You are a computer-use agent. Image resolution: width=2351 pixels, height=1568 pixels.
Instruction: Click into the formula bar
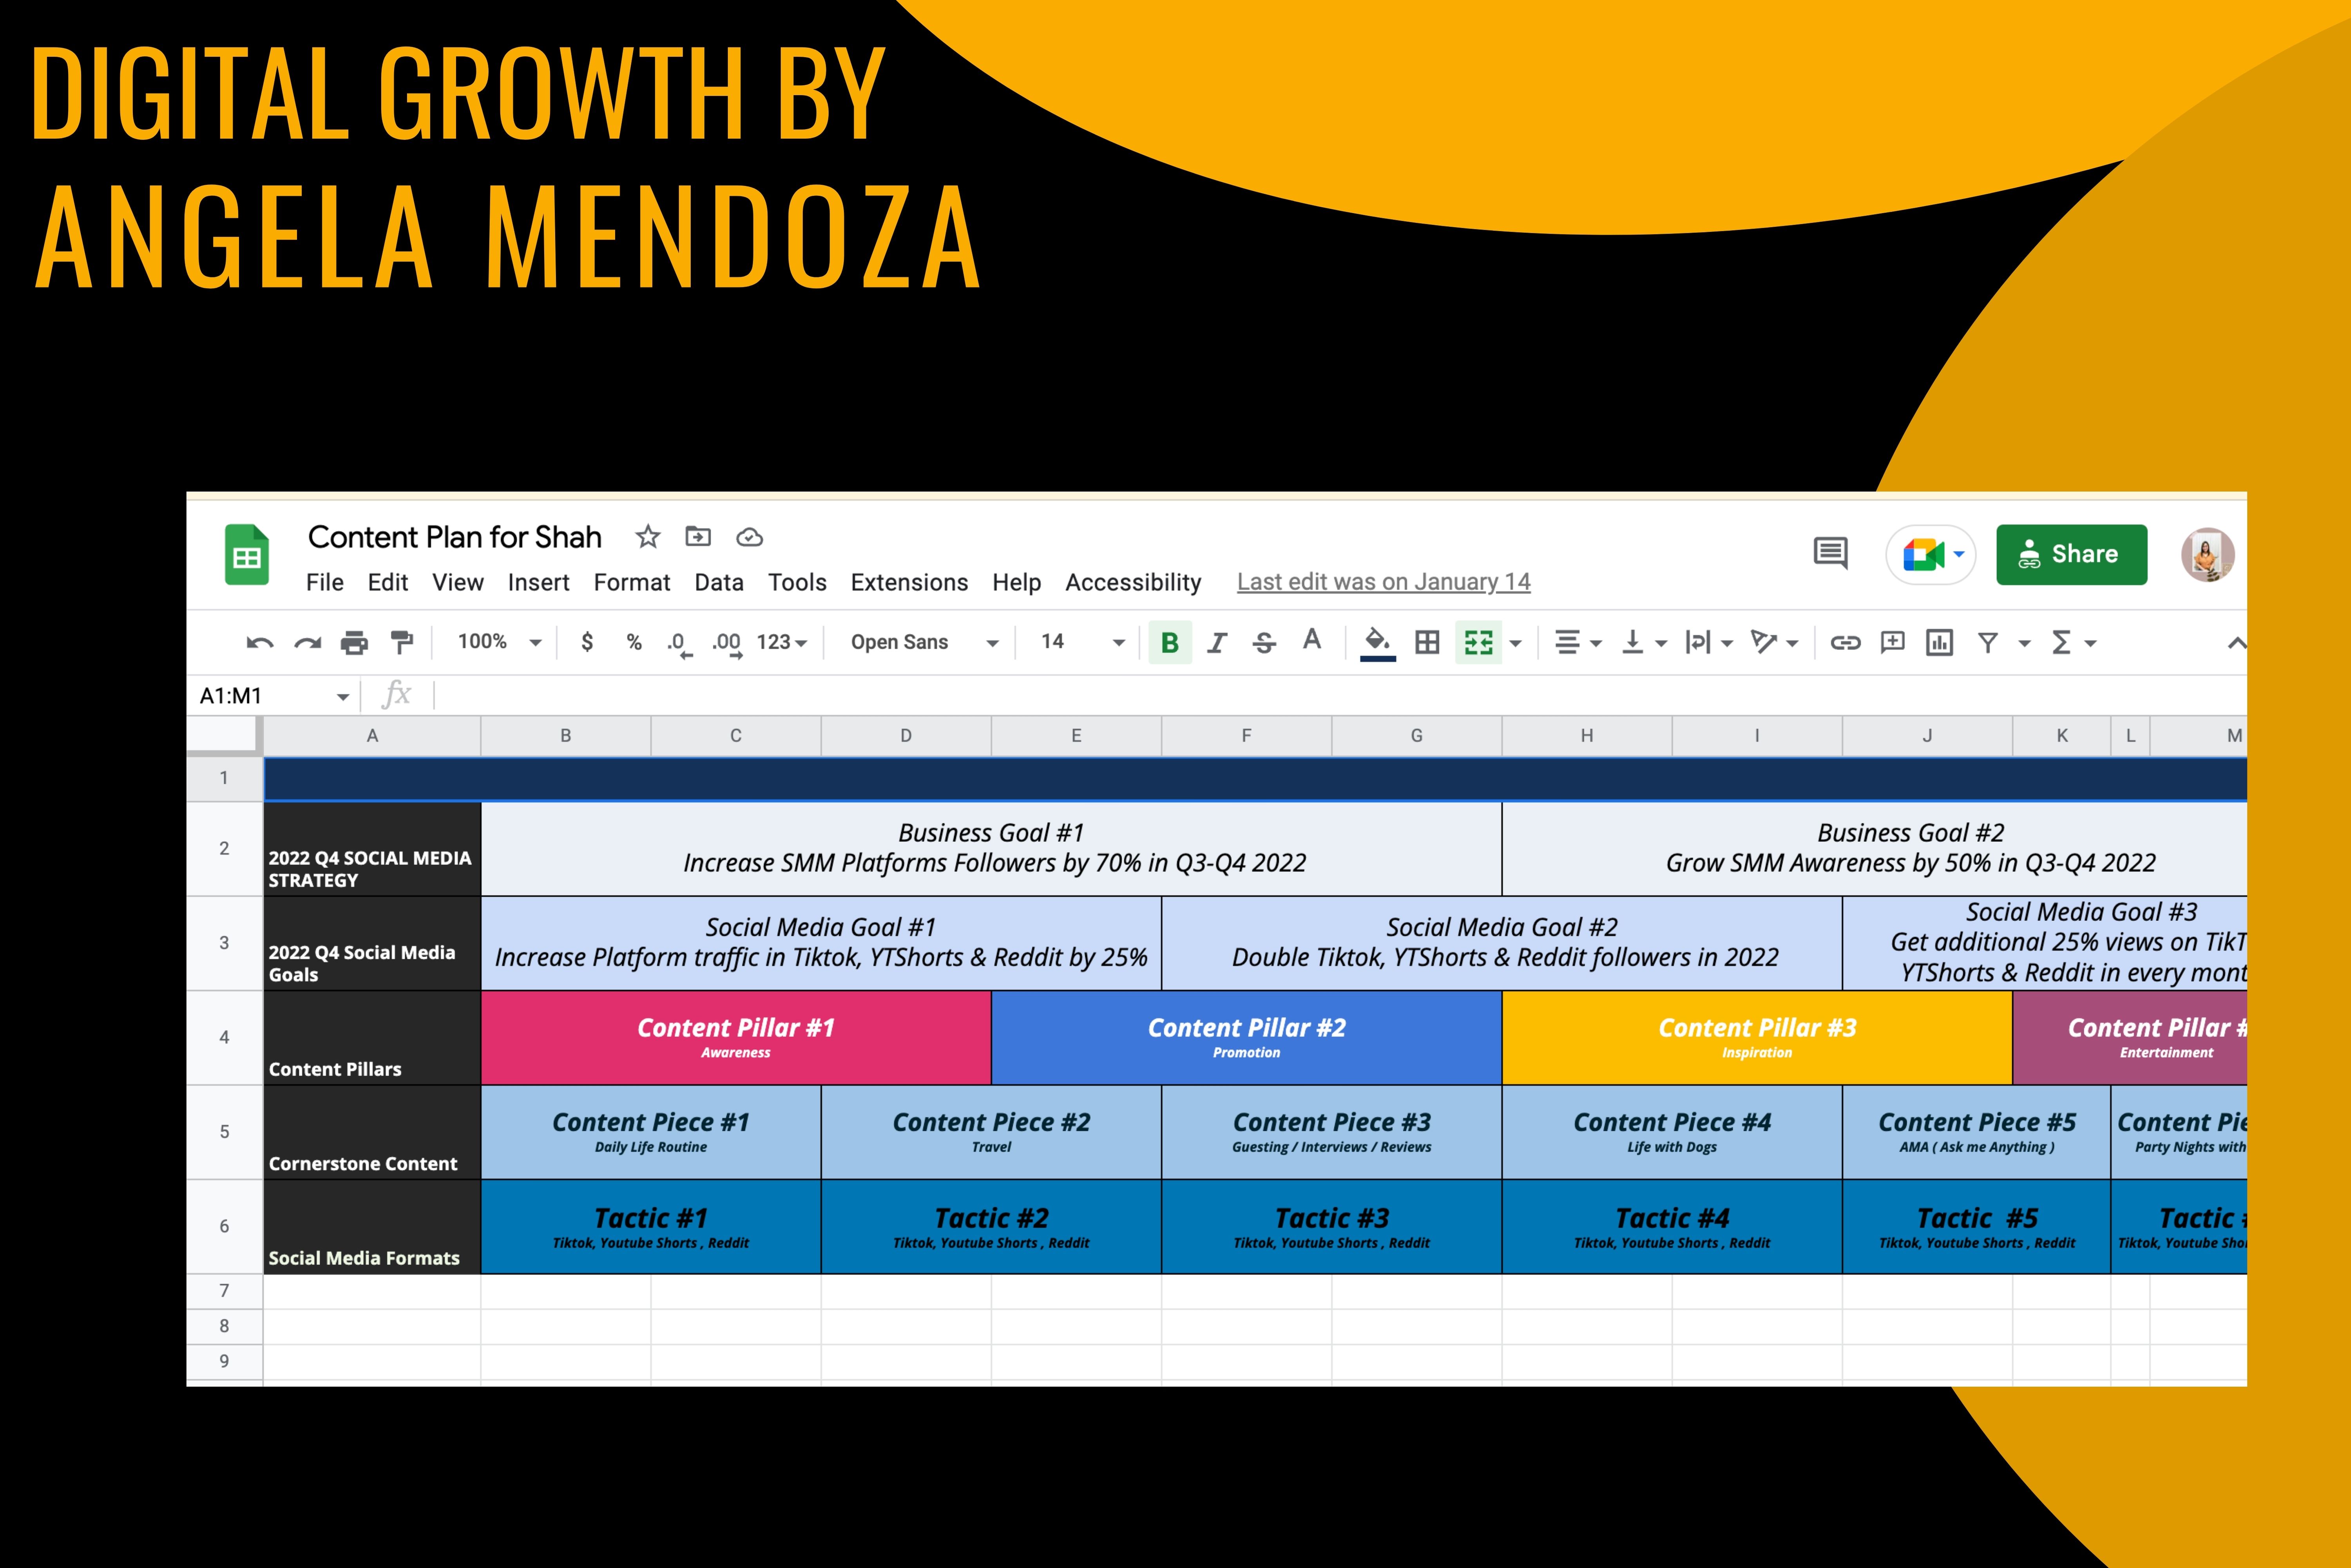(x=1340, y=695)
